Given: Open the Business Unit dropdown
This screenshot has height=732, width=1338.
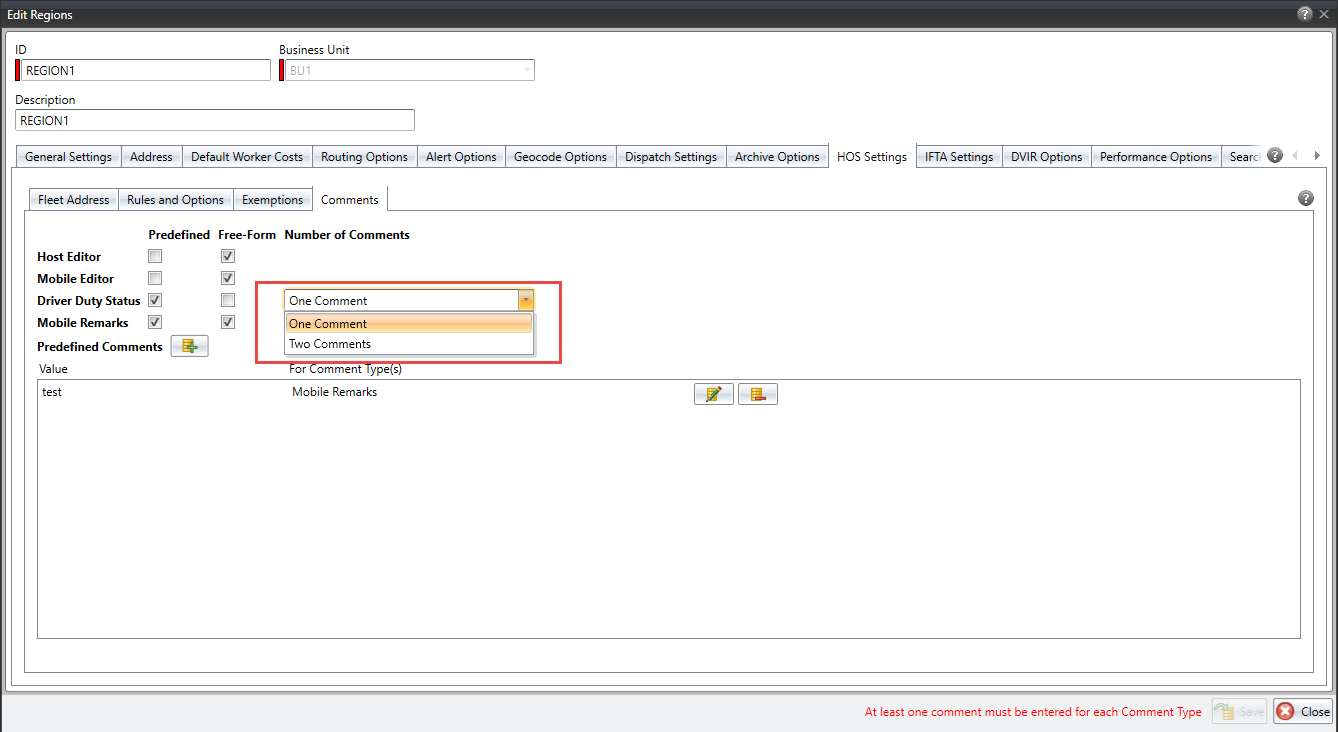Looking at the screenshot, I should (525, 69).
